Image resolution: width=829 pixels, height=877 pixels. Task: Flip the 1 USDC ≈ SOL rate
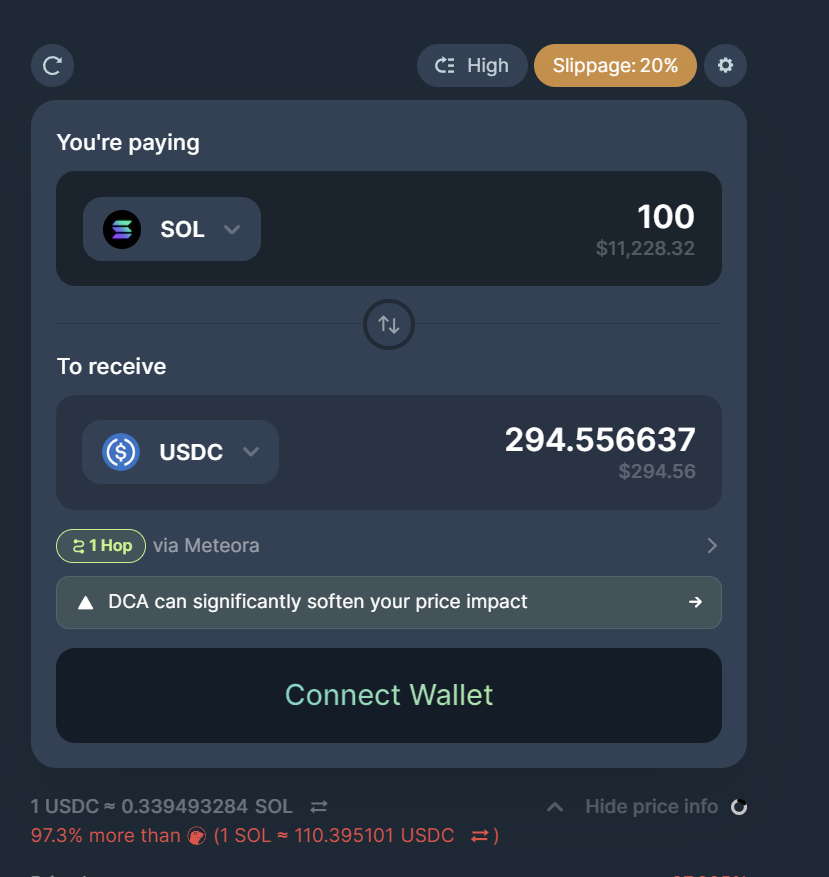[318, 806]
